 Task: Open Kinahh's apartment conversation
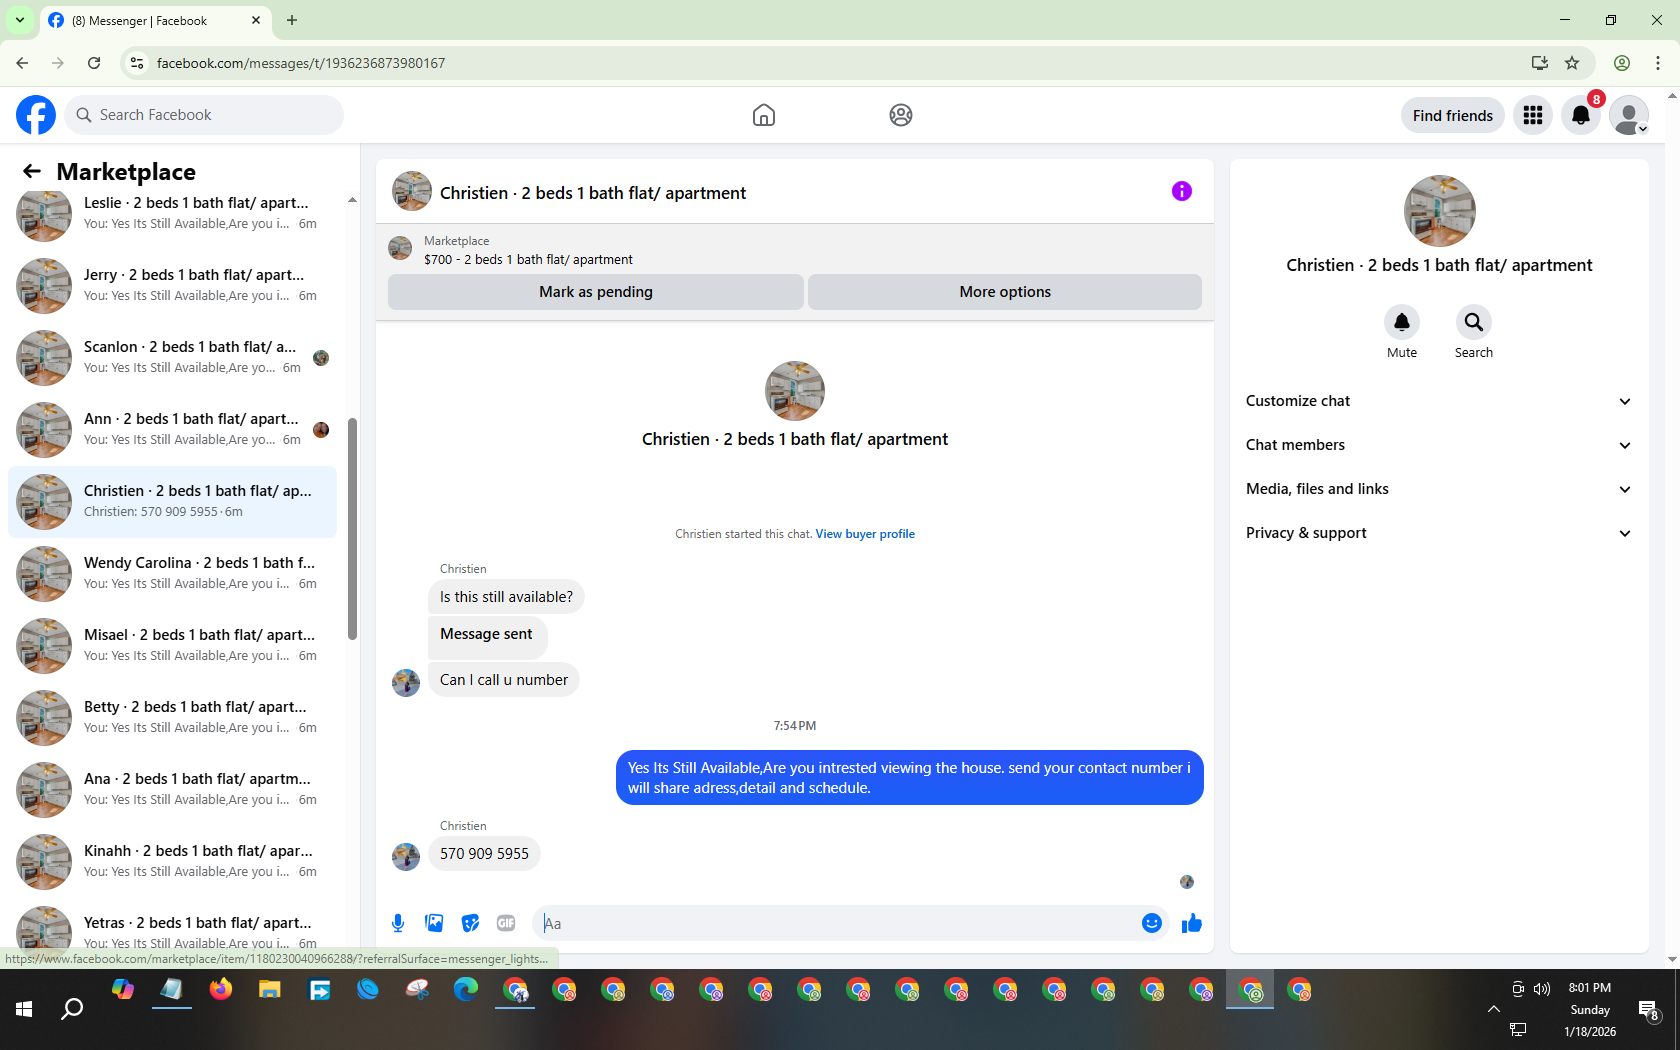point(172,861)
